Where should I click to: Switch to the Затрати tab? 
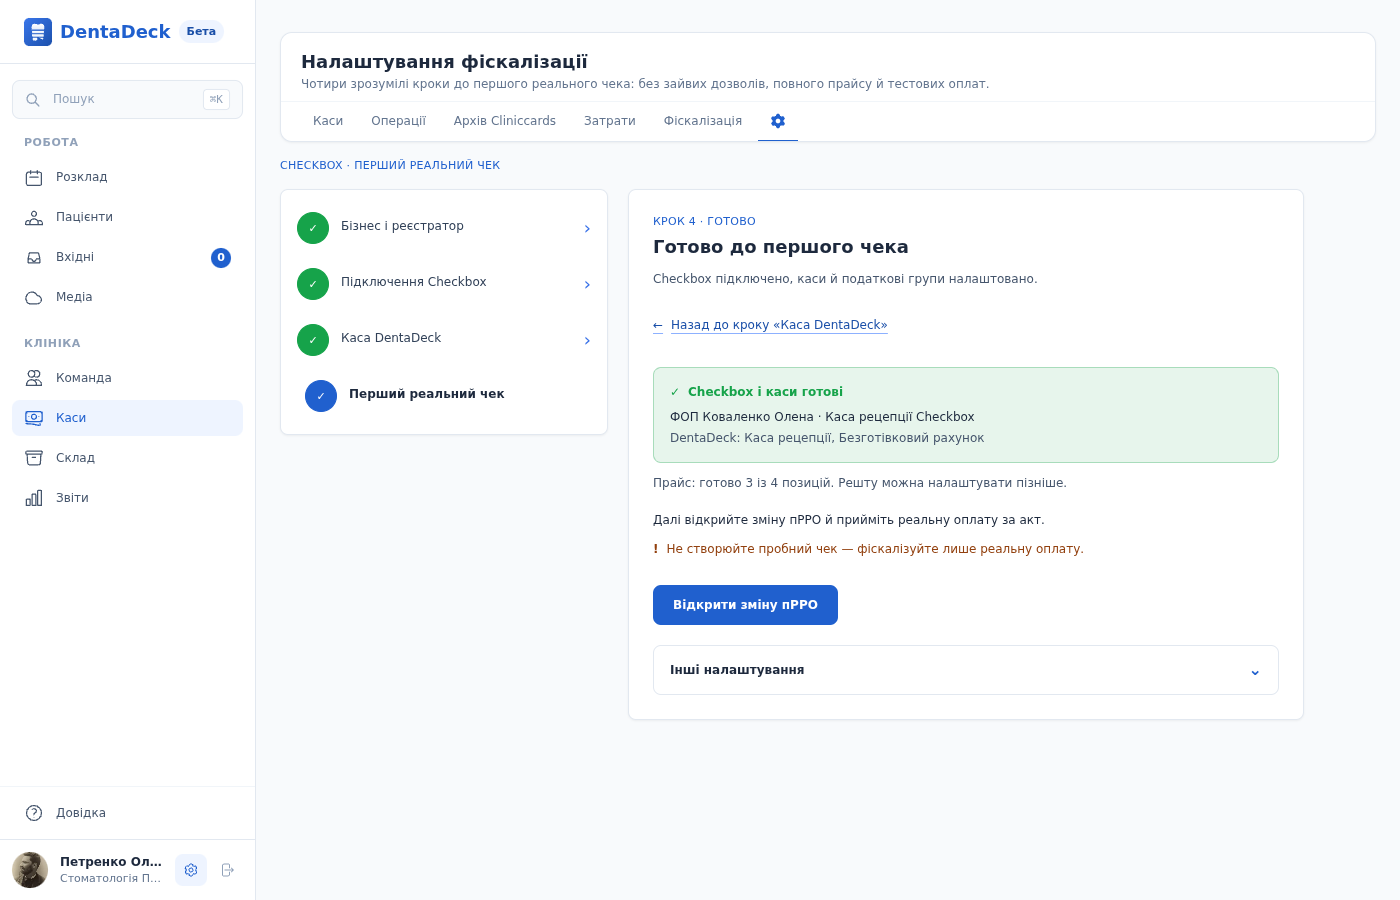click(x=610, y=121)
